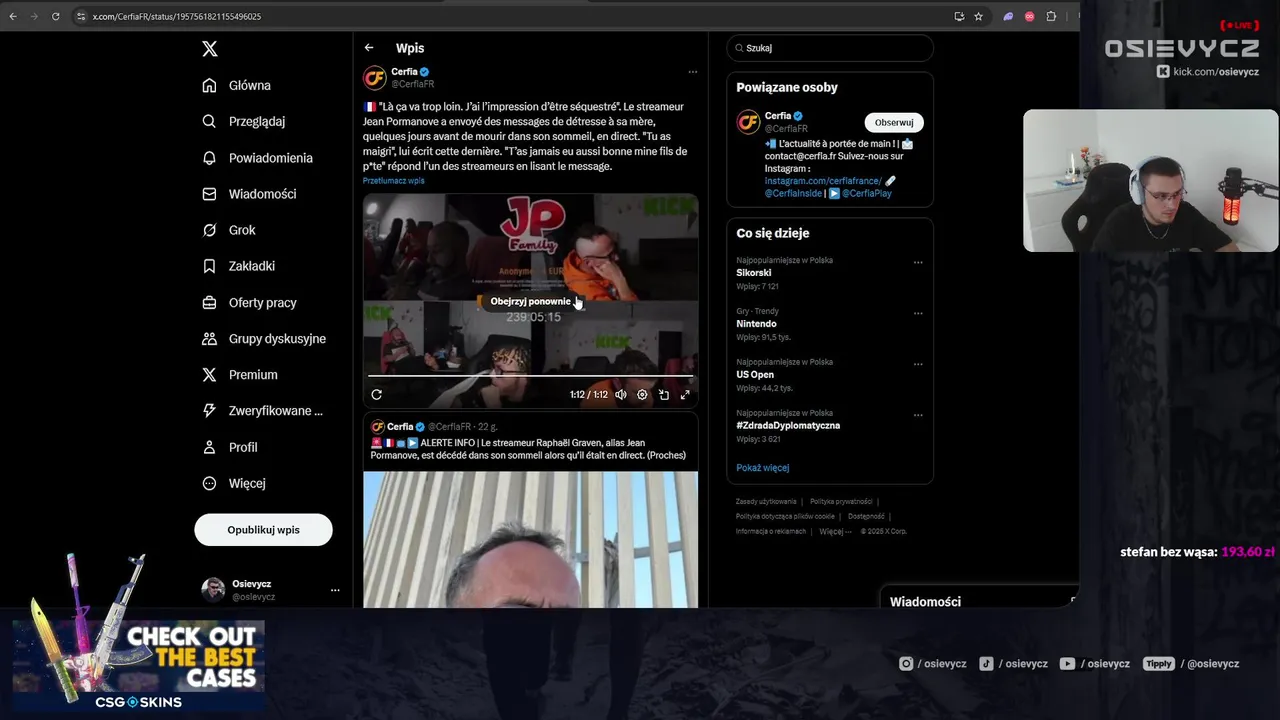Click Obserwuj button for Cerfia

point(894,122)
